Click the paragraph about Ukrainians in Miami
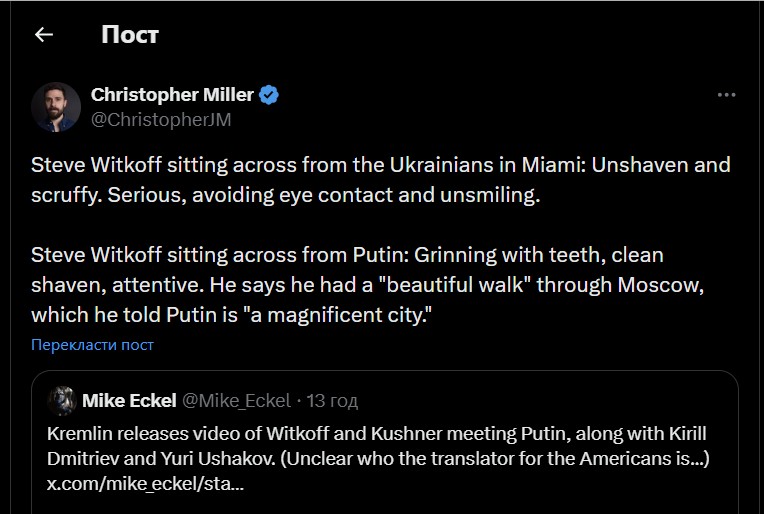Viewport: 764px width, 514px height. [x=380, y=179]
